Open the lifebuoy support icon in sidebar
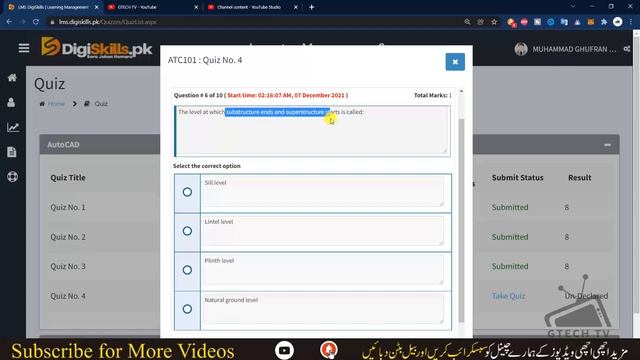 tap(12, 177)
